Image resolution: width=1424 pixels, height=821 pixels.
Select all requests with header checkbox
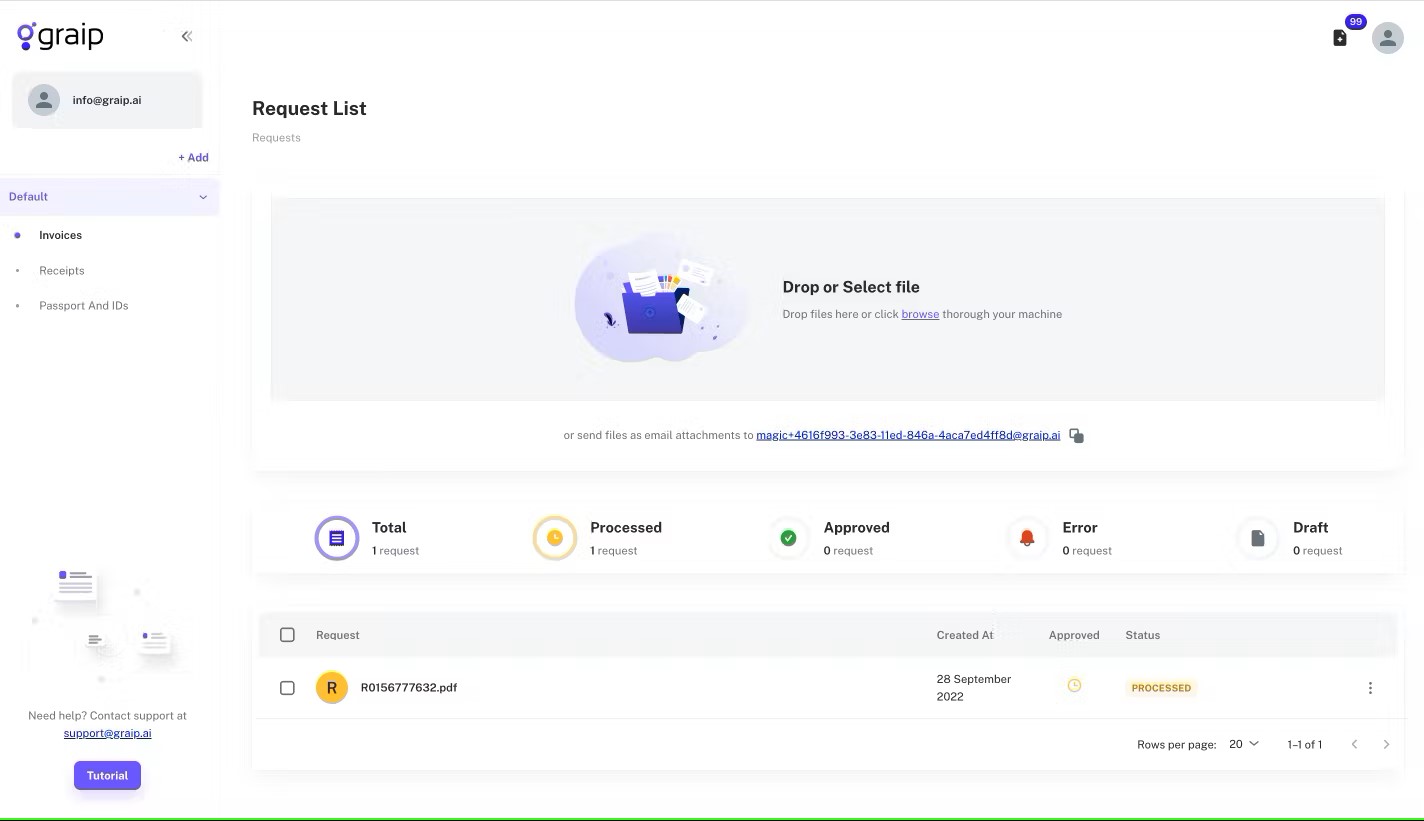[287, 635]
